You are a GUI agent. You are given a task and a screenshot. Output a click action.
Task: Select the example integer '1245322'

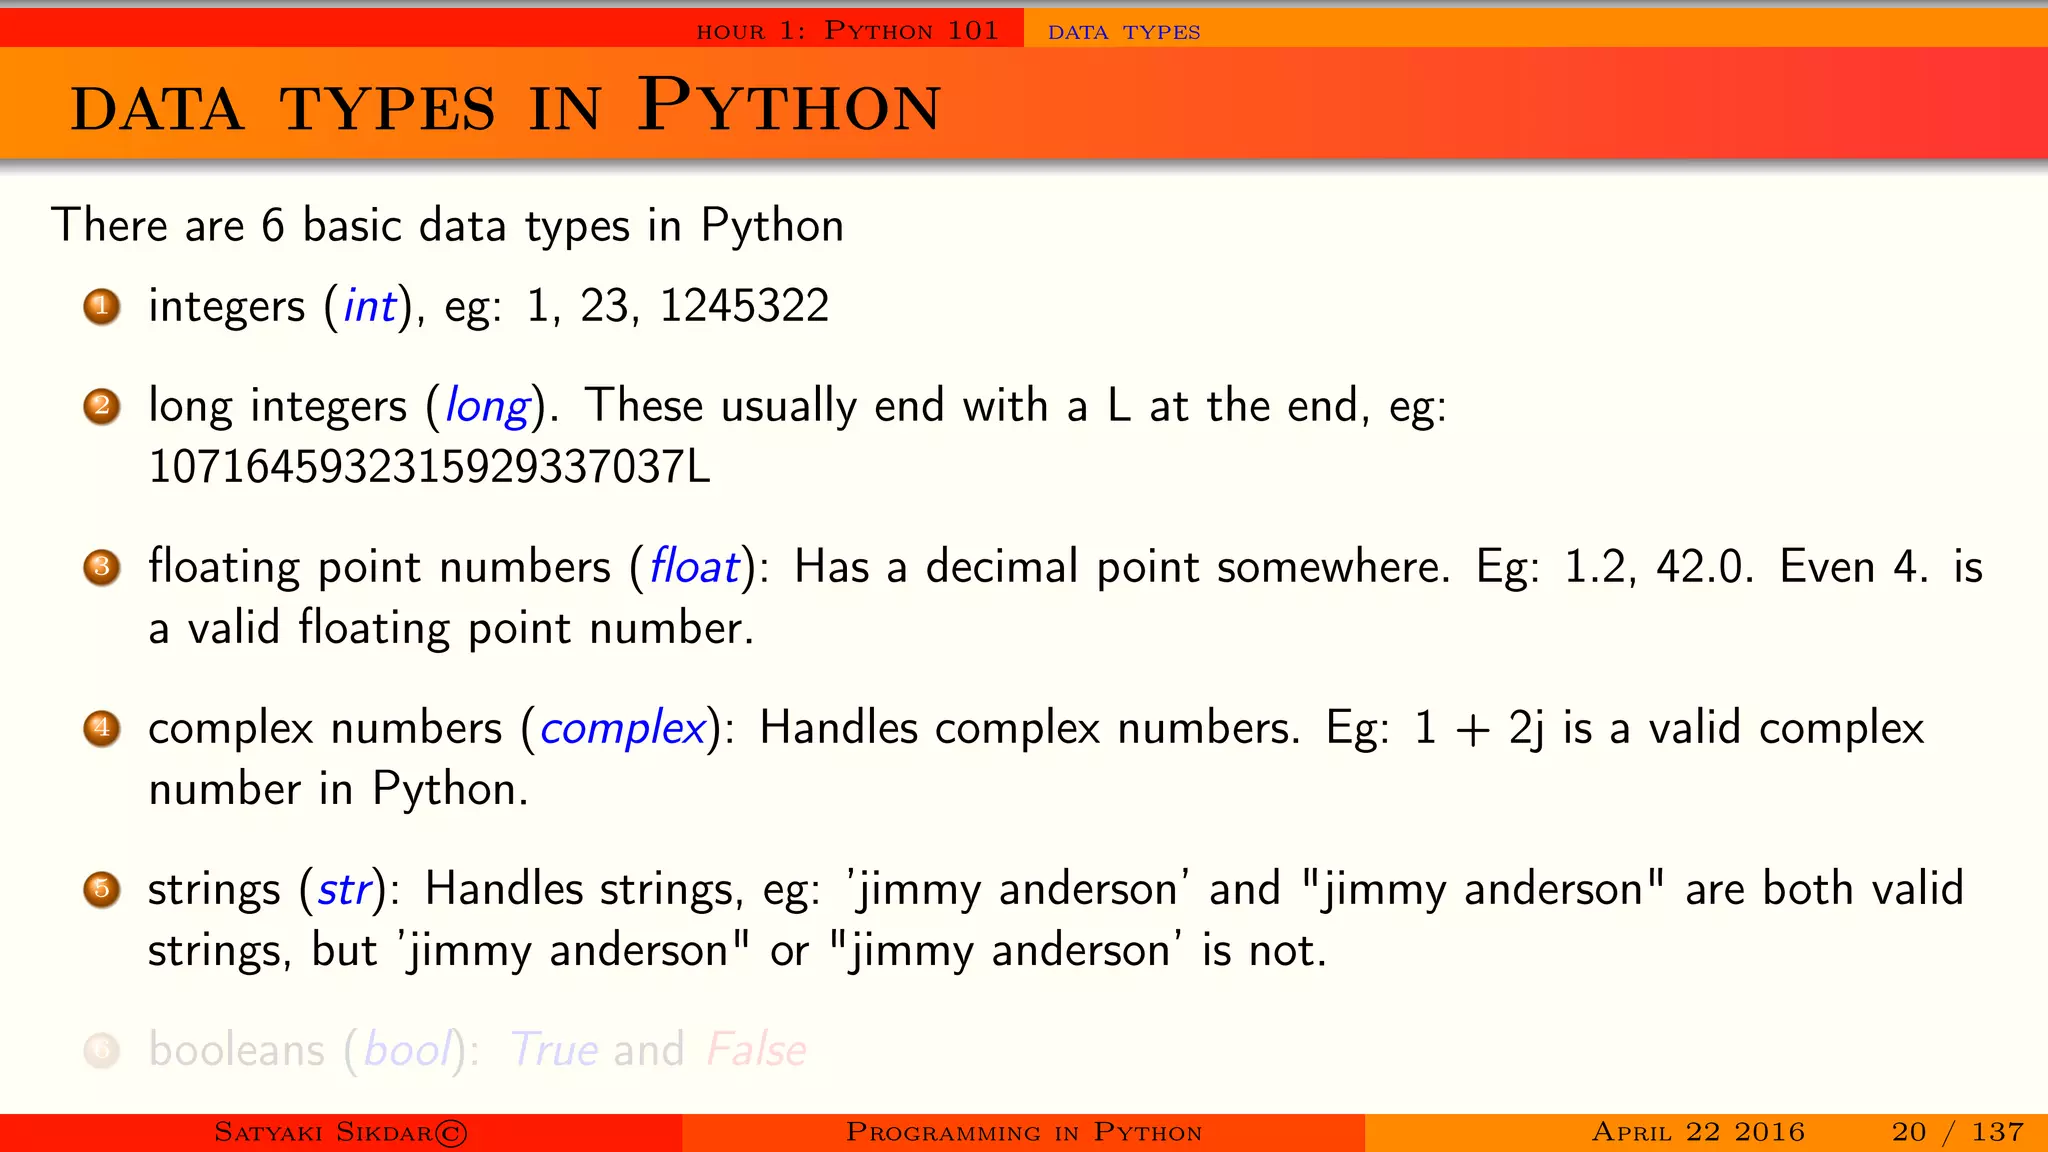(x=745, y=306)
